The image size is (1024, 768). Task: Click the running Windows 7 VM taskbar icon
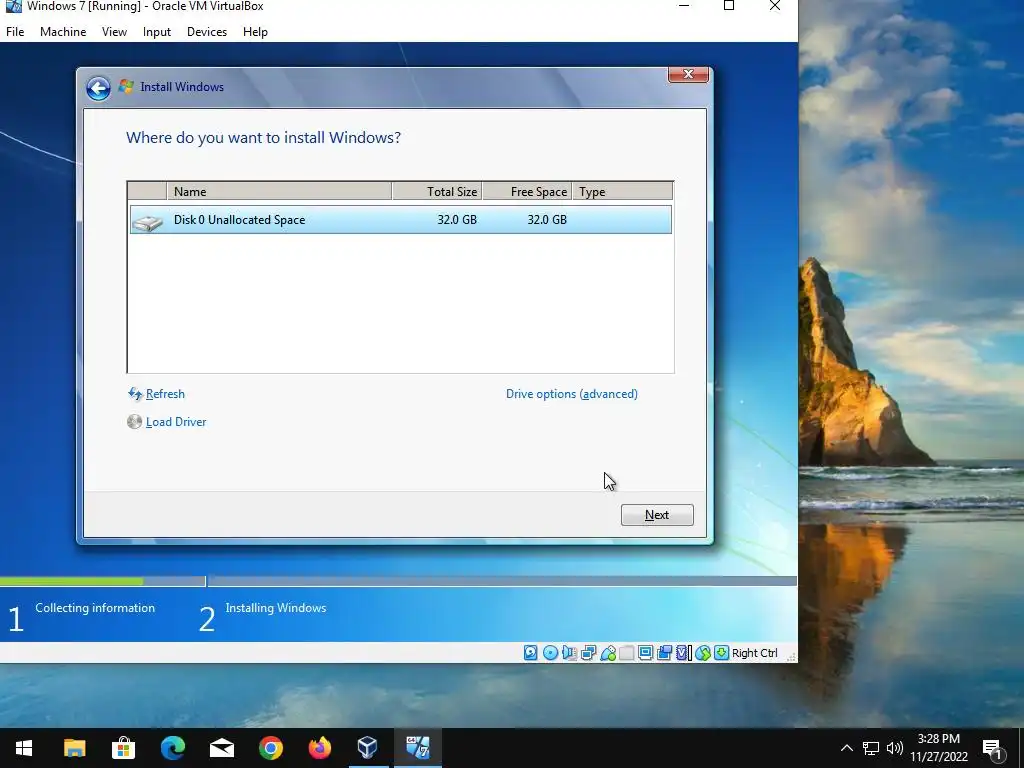coord(417,748)
